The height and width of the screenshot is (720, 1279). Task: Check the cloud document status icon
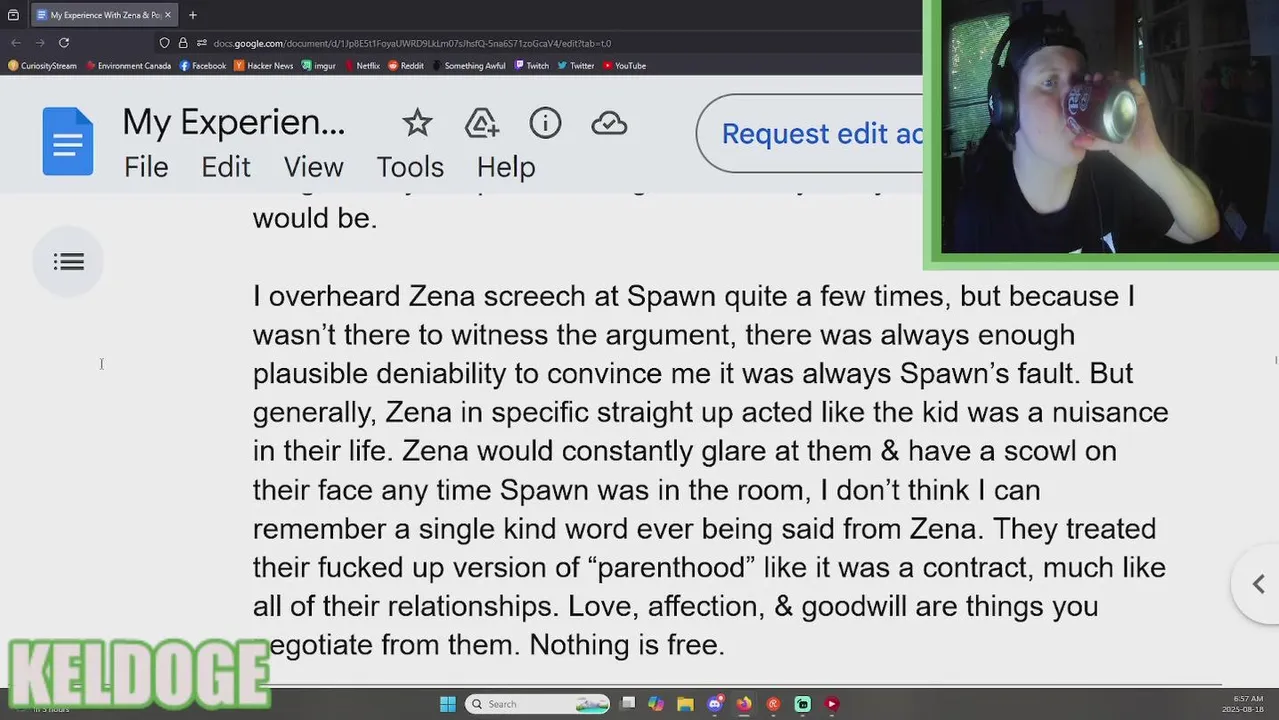[609, 124]
